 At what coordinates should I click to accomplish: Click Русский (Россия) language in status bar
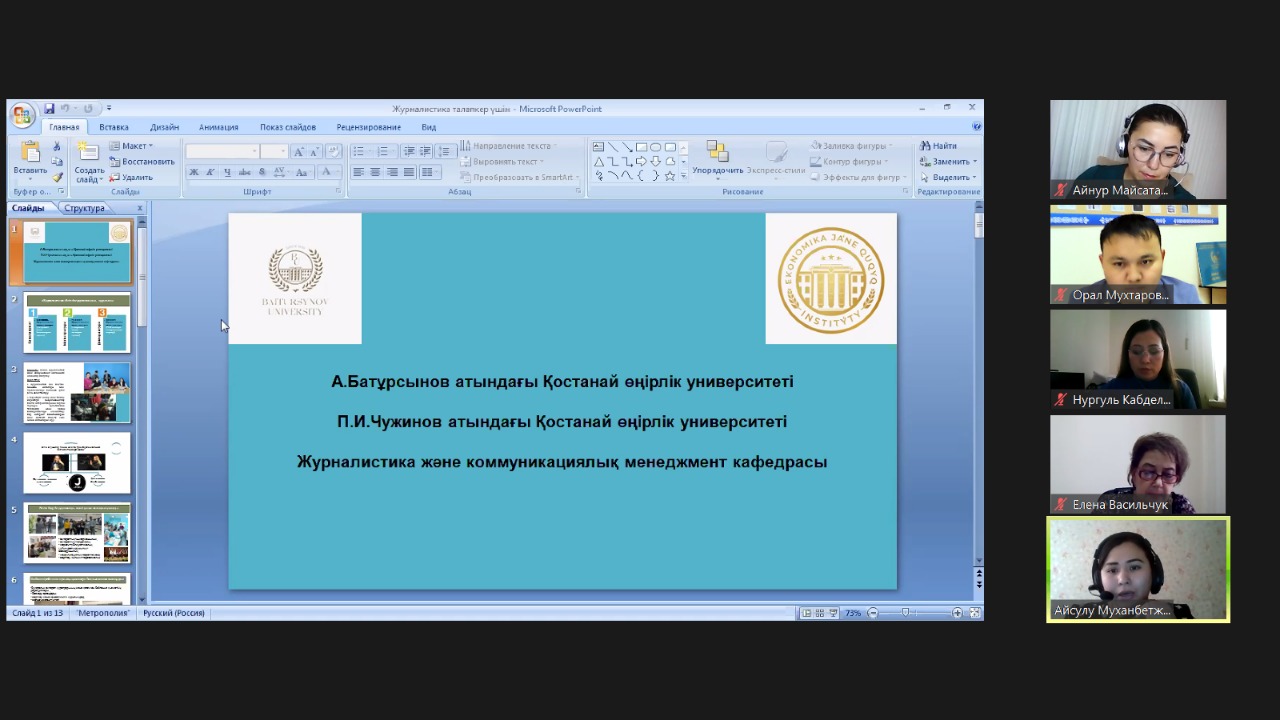173,613
